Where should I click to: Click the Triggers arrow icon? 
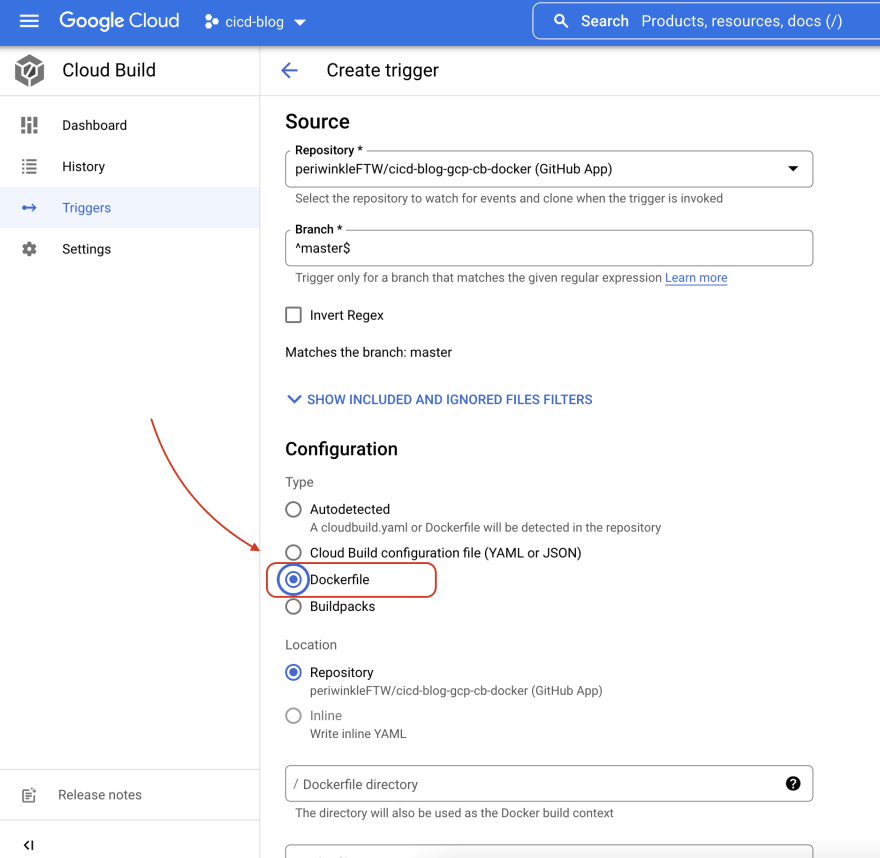(29, 208)
